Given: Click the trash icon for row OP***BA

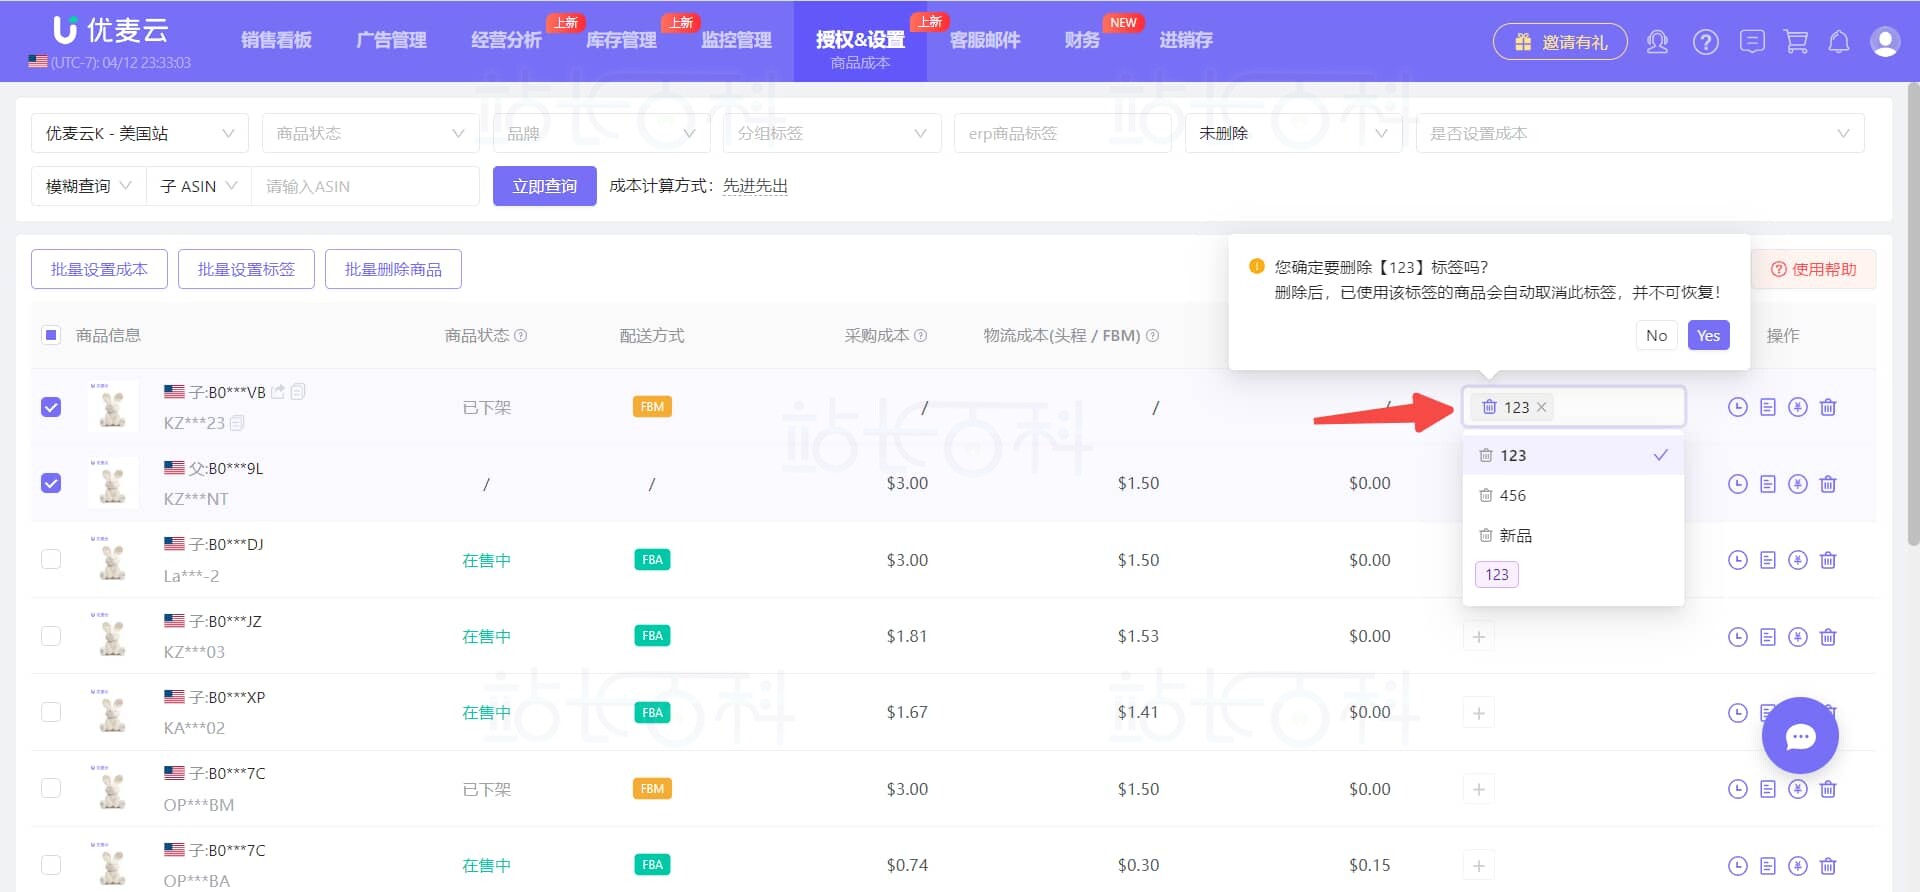Looking at the screenshot, I should click(1828, 866).
